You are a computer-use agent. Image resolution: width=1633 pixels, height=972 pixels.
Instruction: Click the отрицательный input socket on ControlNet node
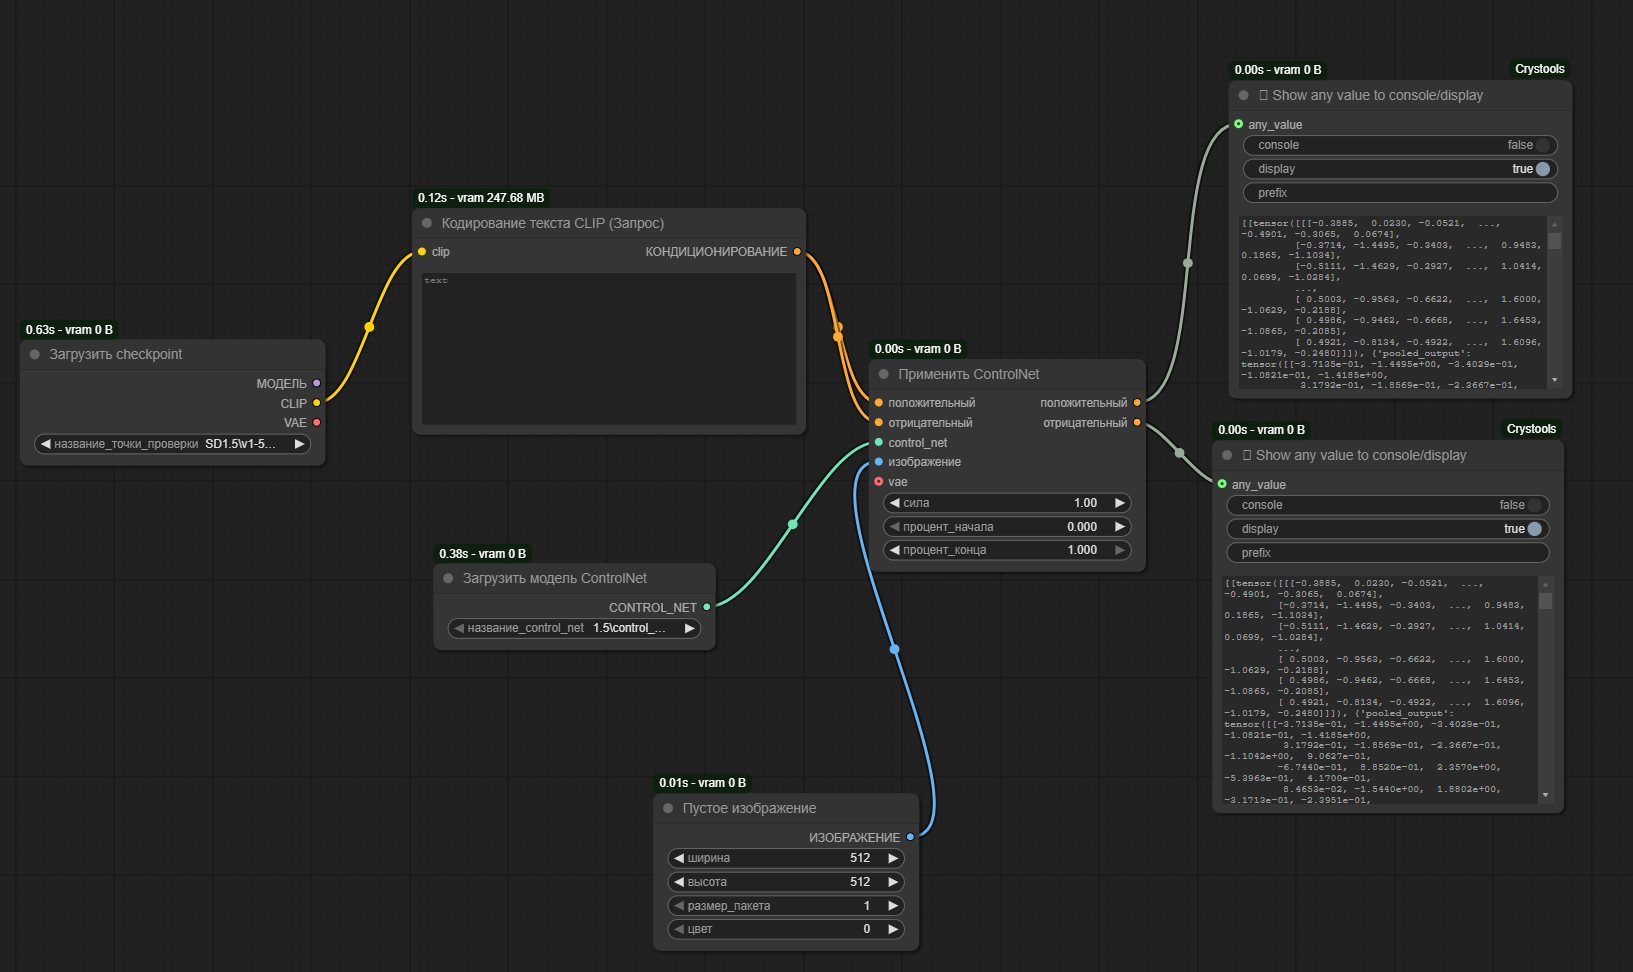(x=879, y=422)
